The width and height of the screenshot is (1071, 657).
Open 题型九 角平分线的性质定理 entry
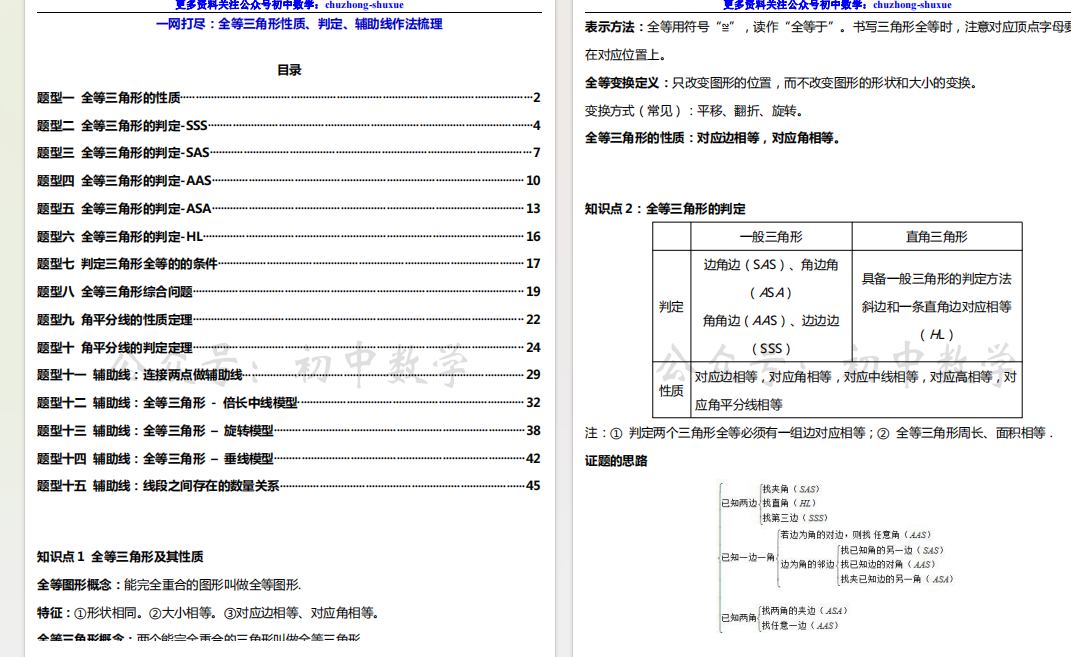288,320
